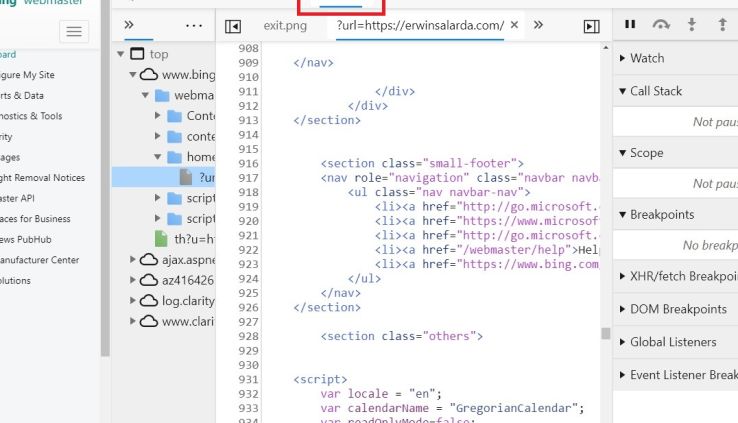Hide the debugger sidebar with toggle icon
This screenshot has height=423, width=738.
tap(591, 26)
